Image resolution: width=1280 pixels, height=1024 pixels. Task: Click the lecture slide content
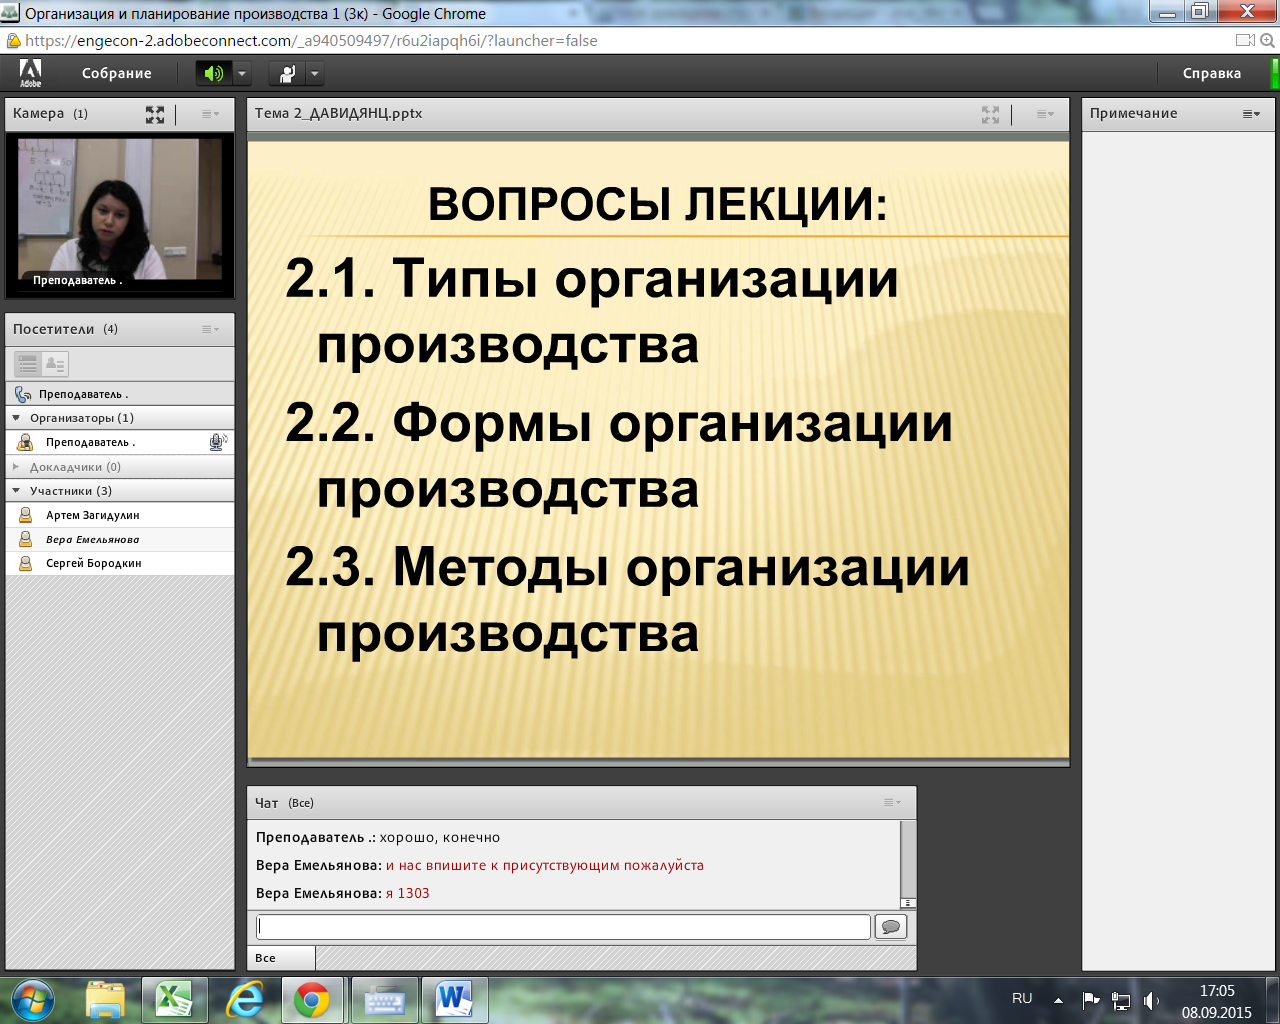click(658, 450)
